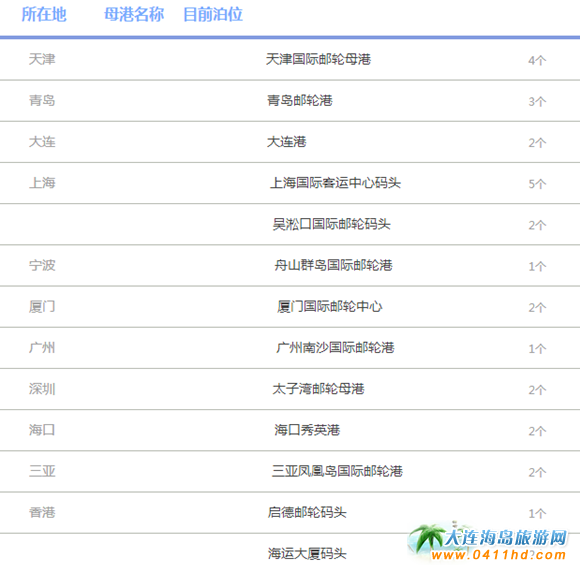Click the 大连港 port name

[287, 142]
